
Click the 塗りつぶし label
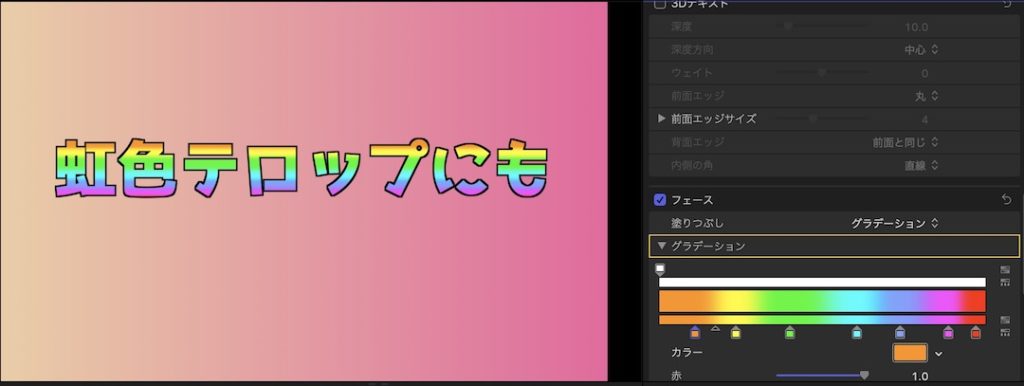[x=697, y=223]
